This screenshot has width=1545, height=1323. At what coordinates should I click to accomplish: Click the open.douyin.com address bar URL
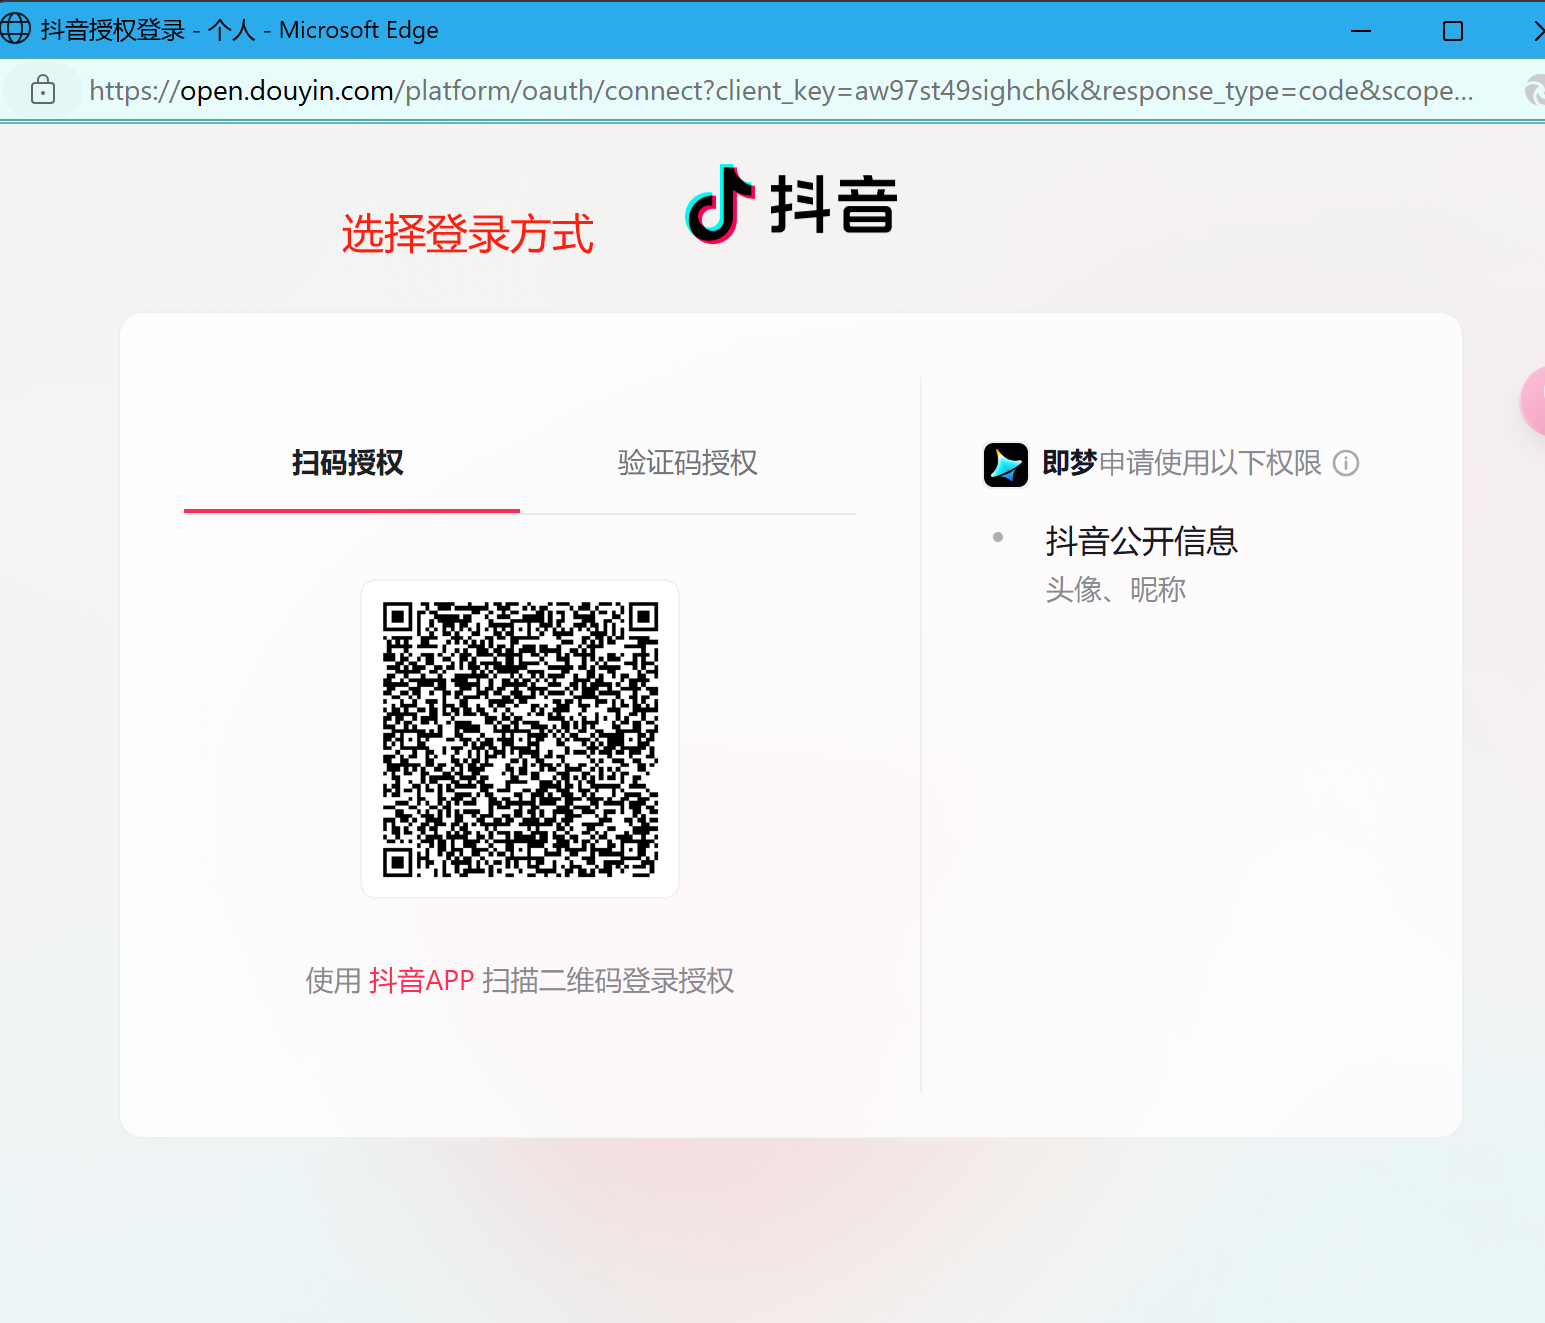pyautogui.click(x=781, y=90)
